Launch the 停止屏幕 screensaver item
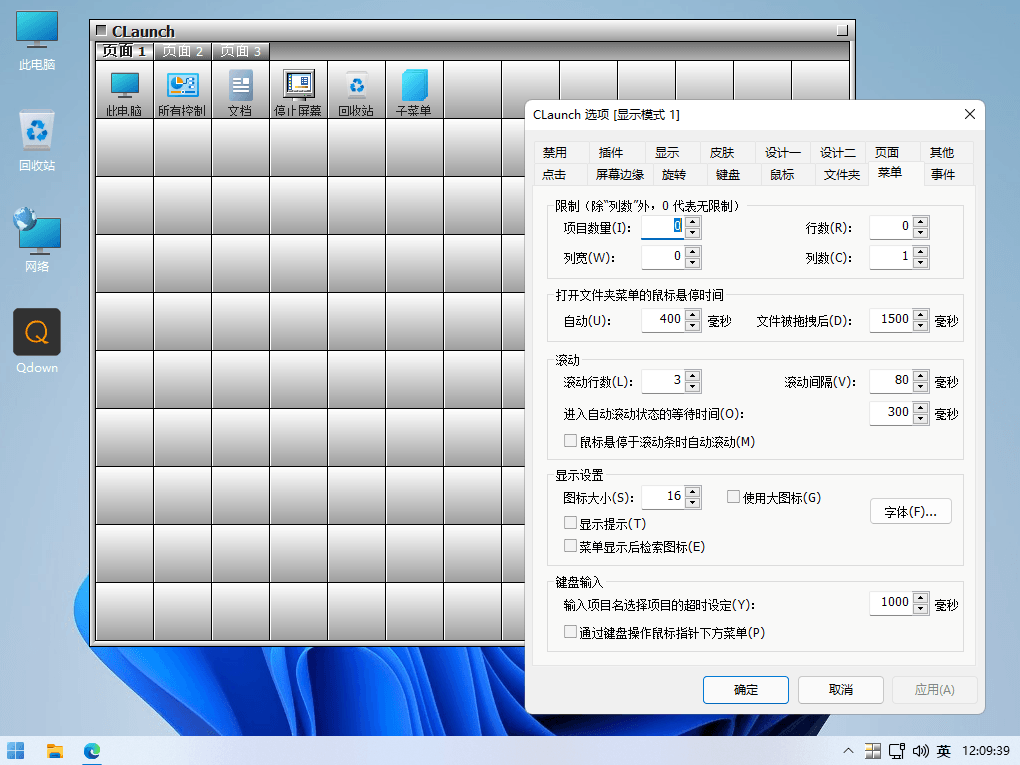This screenshot has width=1020, height=765. (298, 90)
